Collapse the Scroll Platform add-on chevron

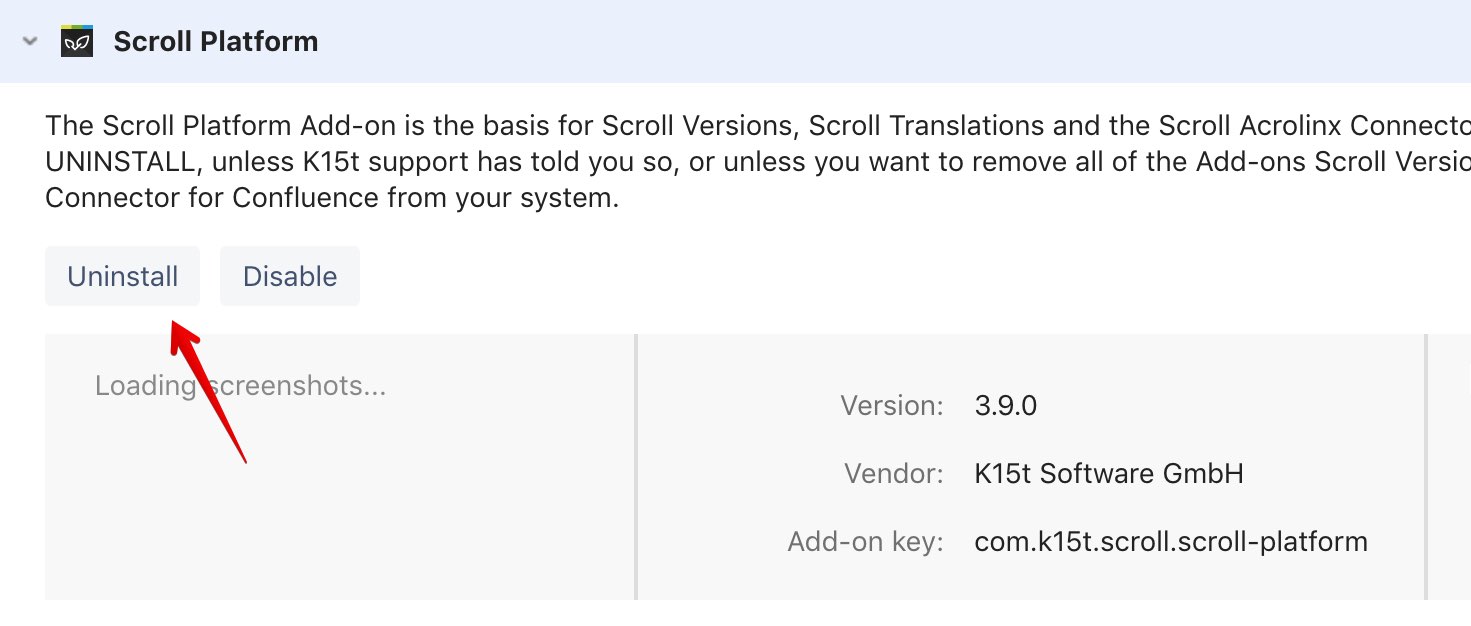point(30,42)
